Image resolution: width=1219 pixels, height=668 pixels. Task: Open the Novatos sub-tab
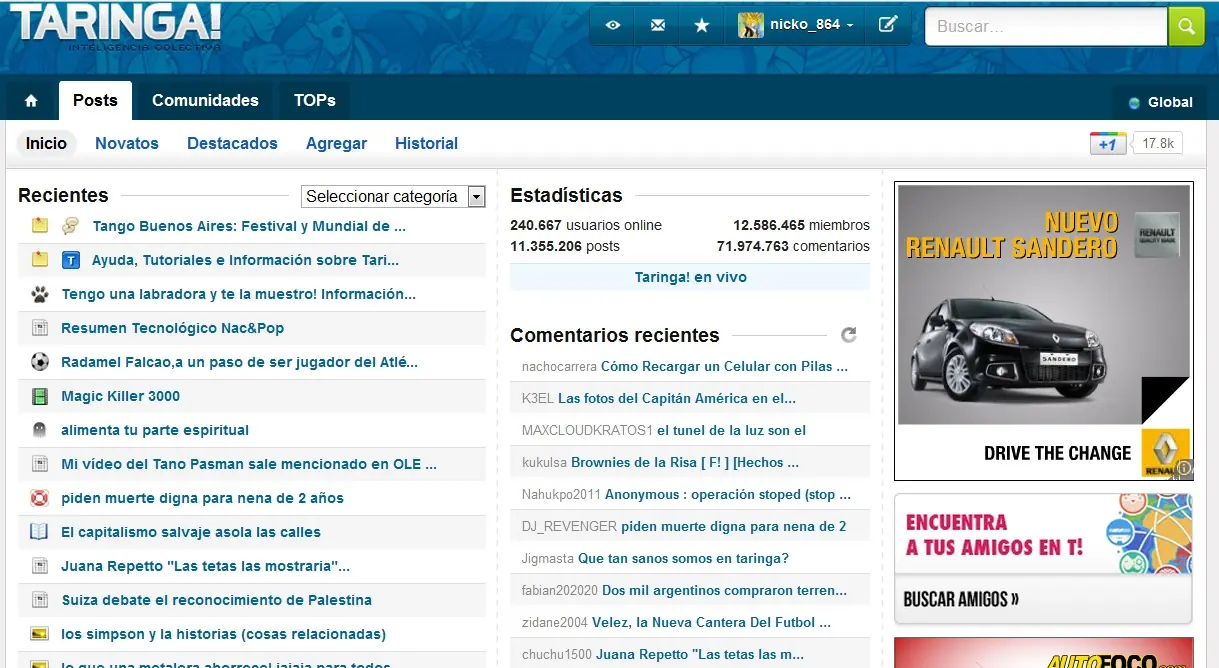click(127, 144)
